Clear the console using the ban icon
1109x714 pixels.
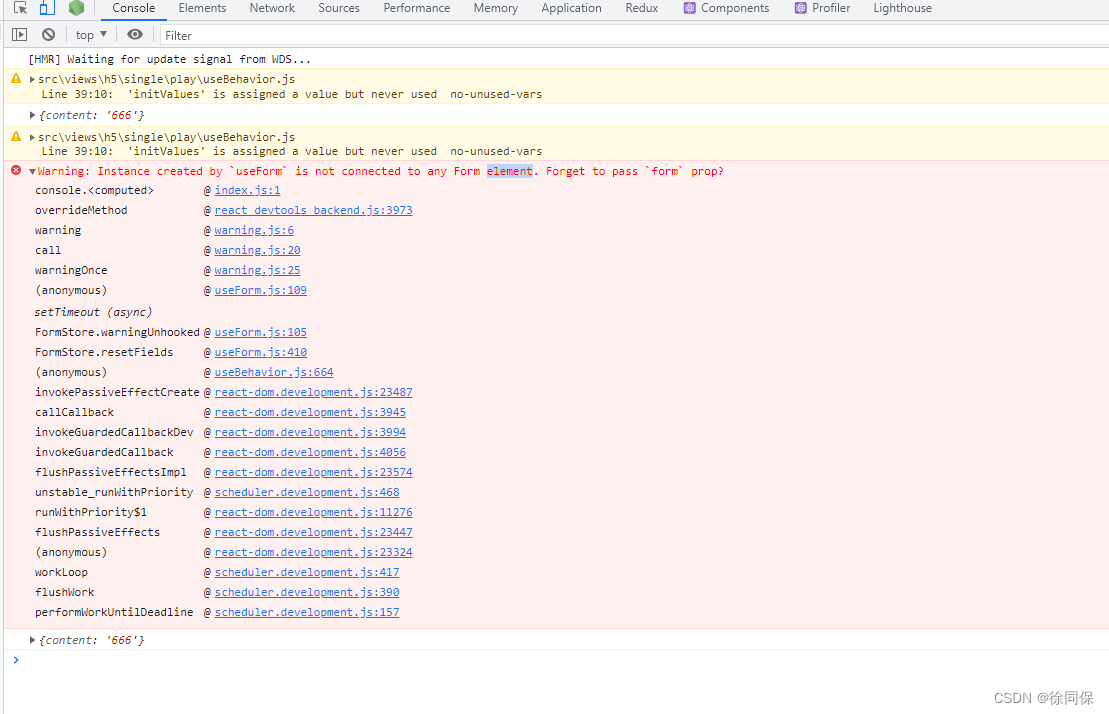(x=48, y=34)
